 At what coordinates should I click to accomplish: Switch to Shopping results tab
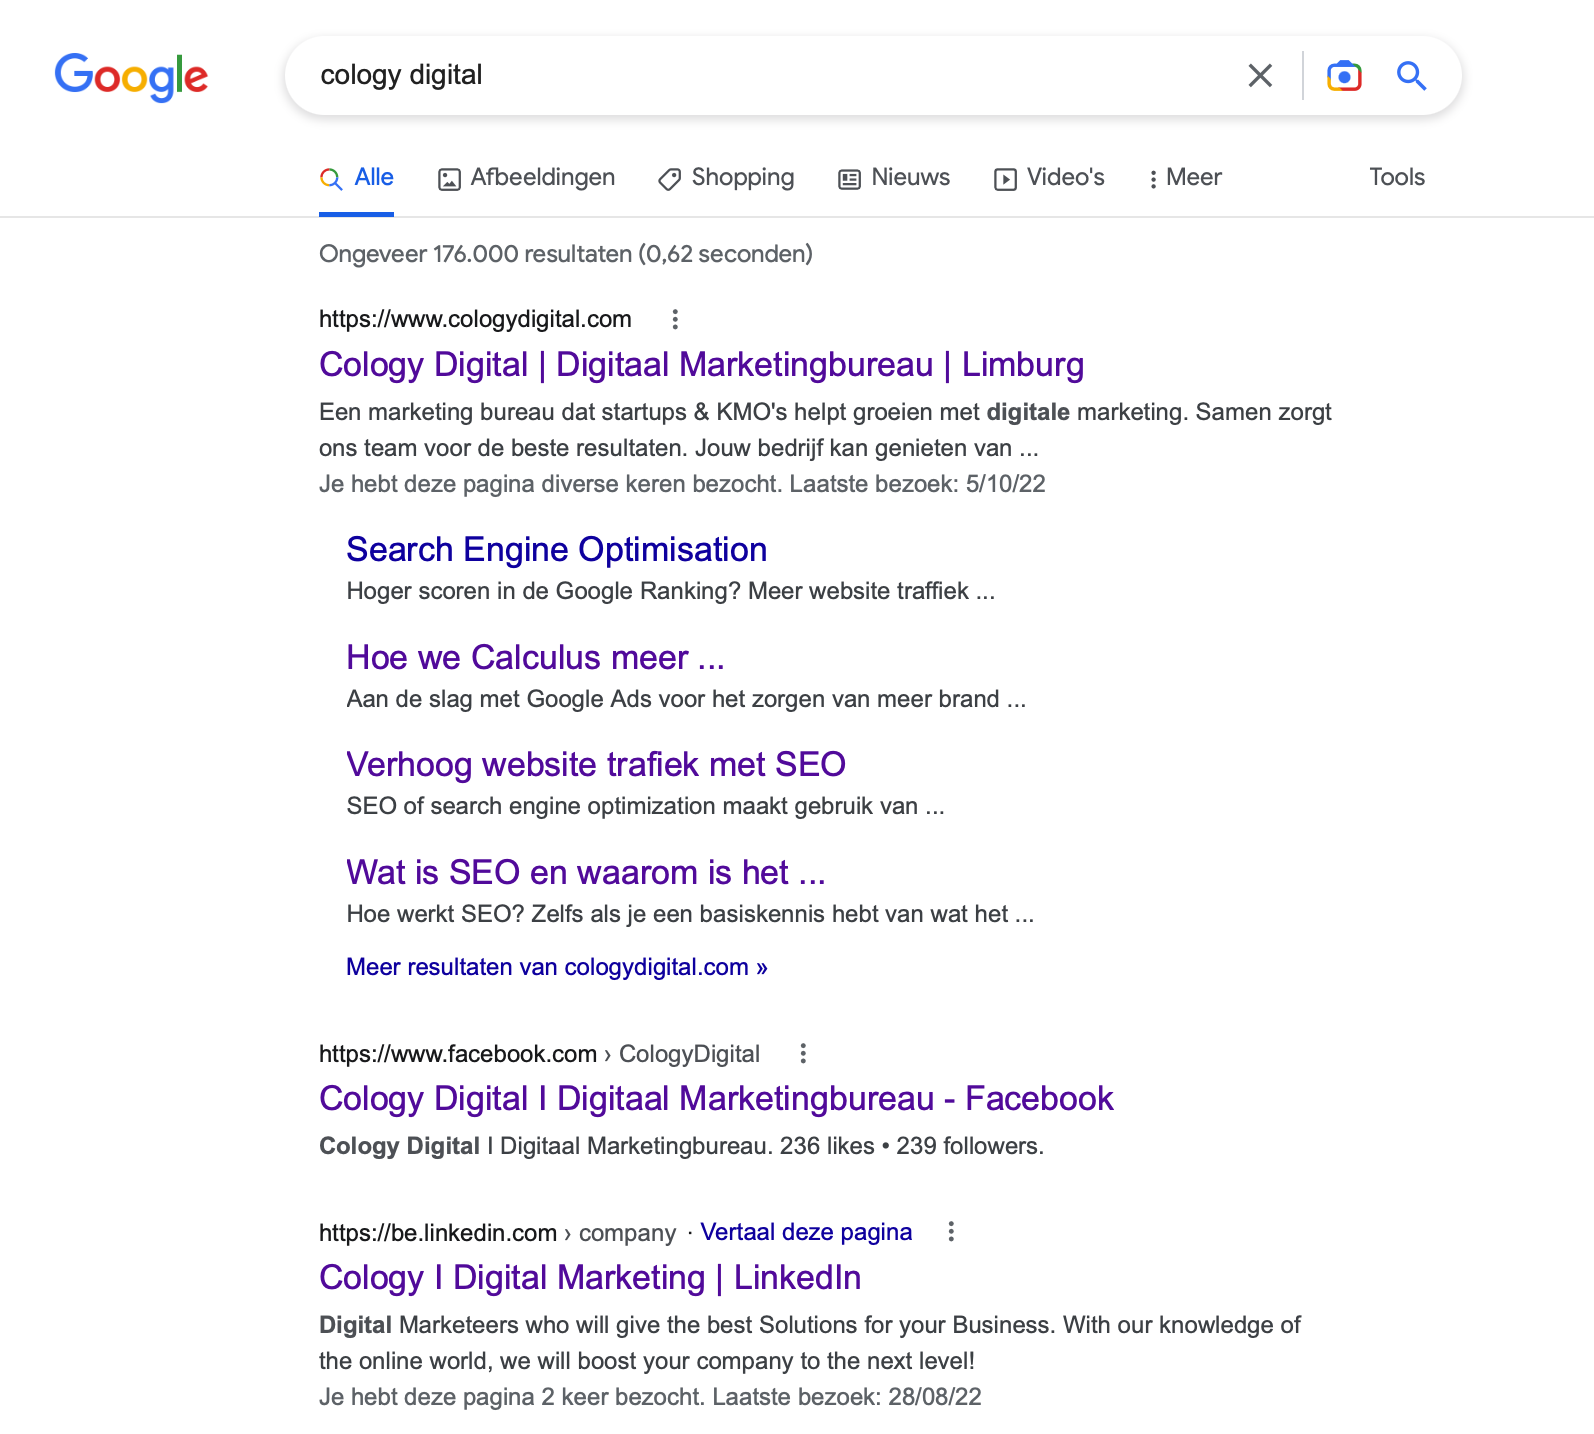(726, 178)
